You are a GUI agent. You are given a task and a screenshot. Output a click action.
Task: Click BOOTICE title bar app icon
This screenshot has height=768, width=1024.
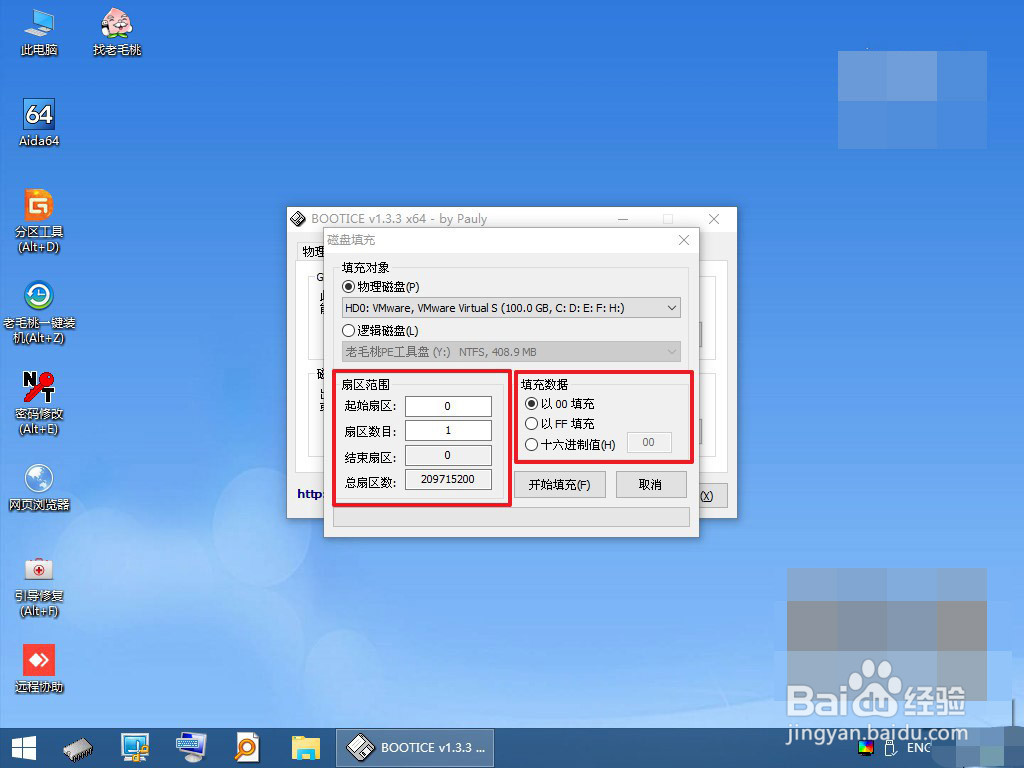[x=298, y=219]
